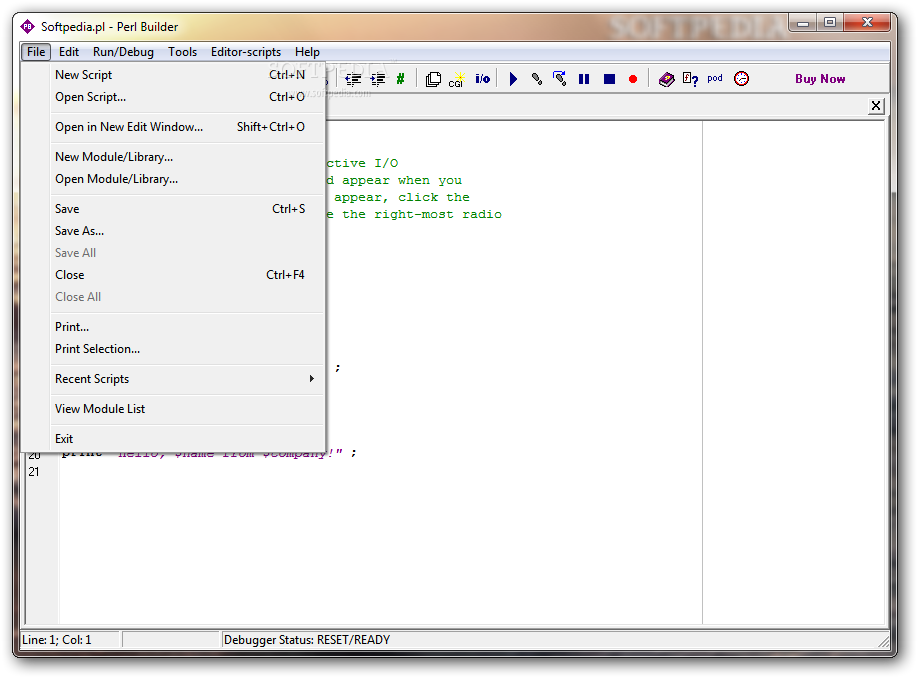Click the Close Ctrl+F4 entry

tap(187, 275)
